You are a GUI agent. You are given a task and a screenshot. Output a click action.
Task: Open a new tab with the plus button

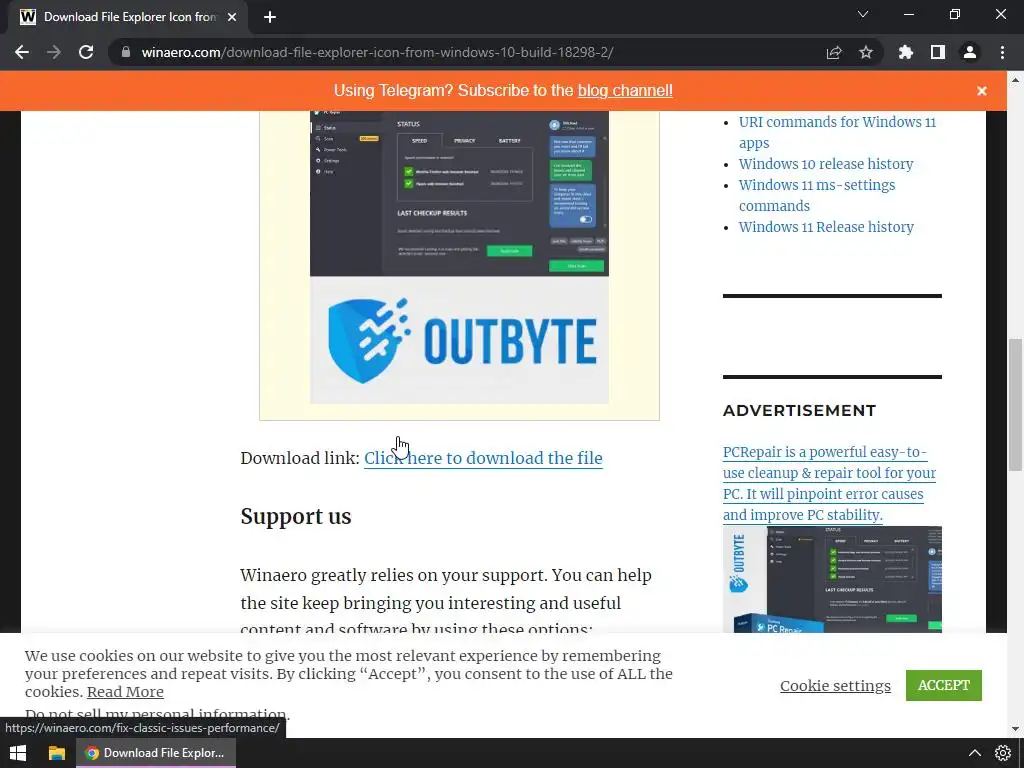[x=270, y=17]
